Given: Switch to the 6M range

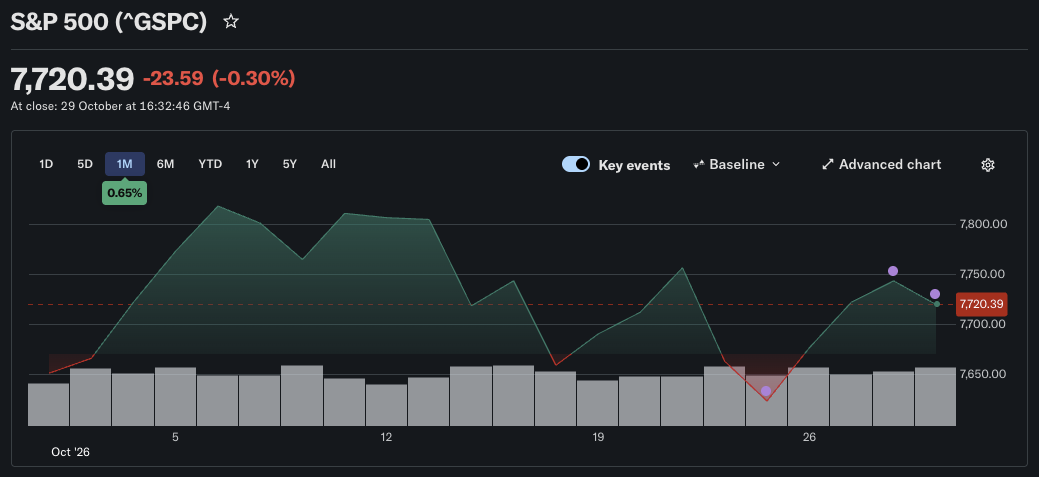Looking at the screenshot, I should pyautogui.click(x=165, y=164).
